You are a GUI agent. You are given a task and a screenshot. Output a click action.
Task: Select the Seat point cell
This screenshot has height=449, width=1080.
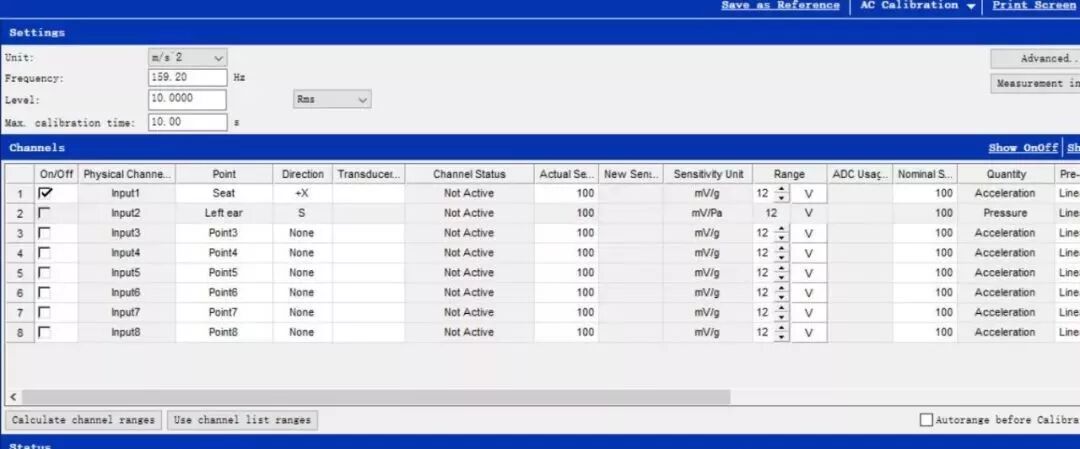(224, 194)
